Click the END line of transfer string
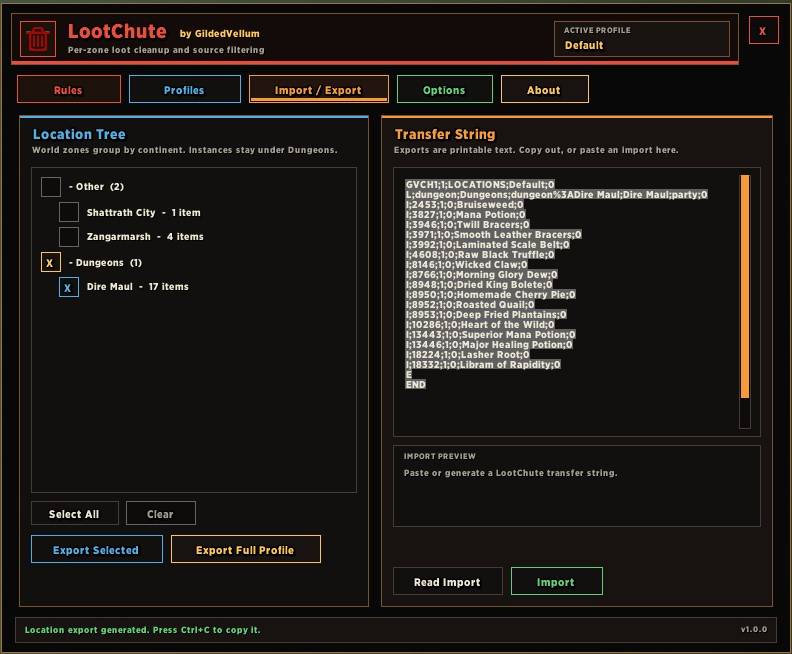The image size is (792, 654). pyautogui.click(x=416, y=384)
